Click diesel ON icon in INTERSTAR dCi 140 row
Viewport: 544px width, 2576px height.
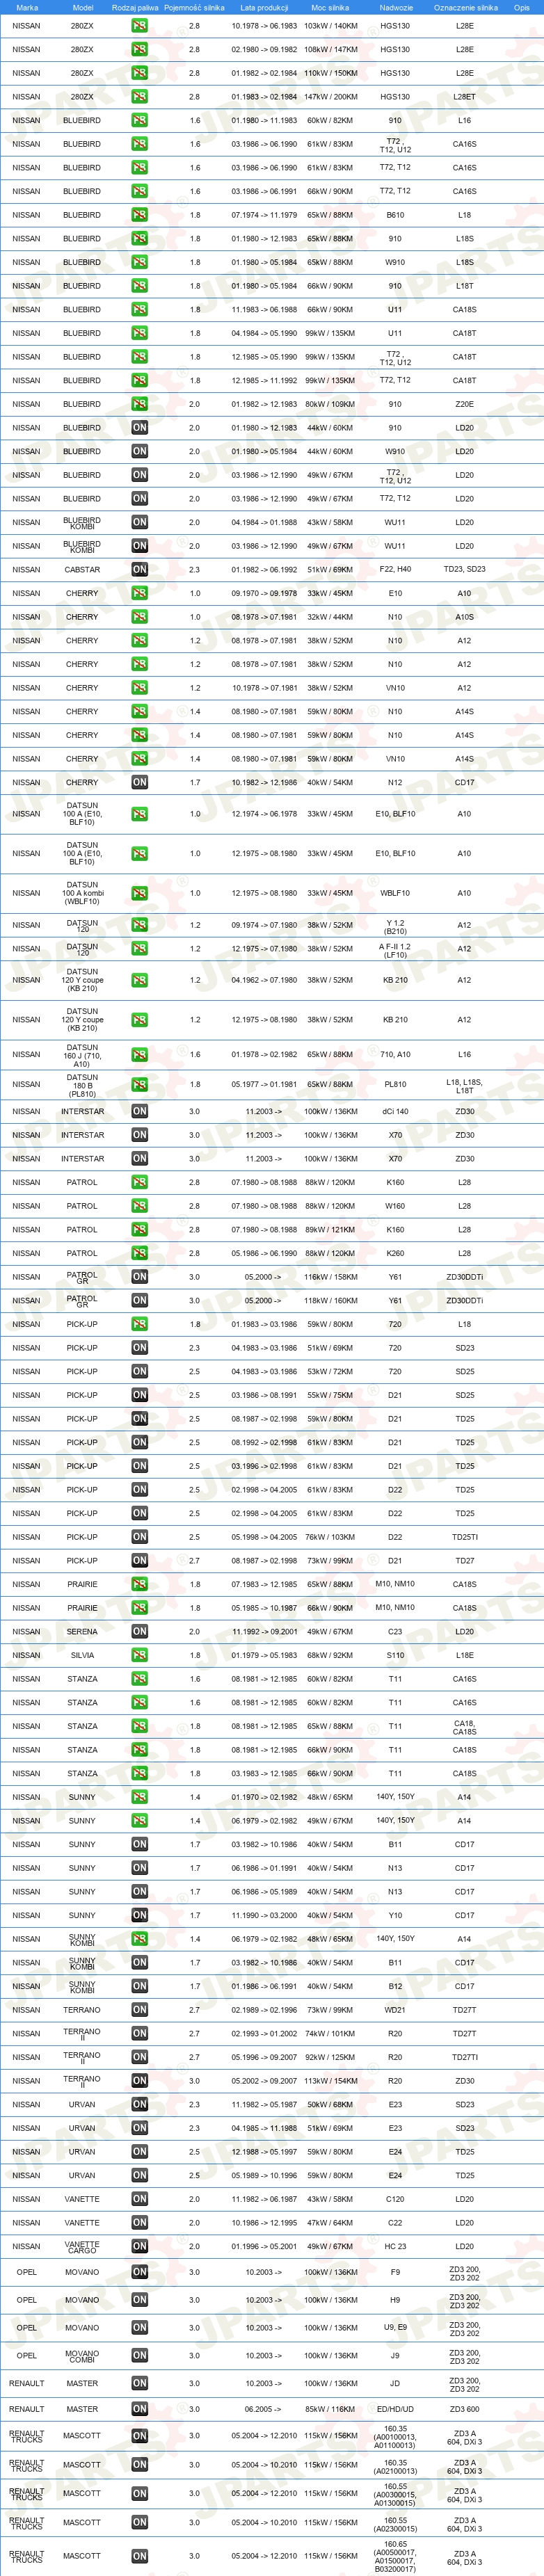click(x=139, y=1111)
